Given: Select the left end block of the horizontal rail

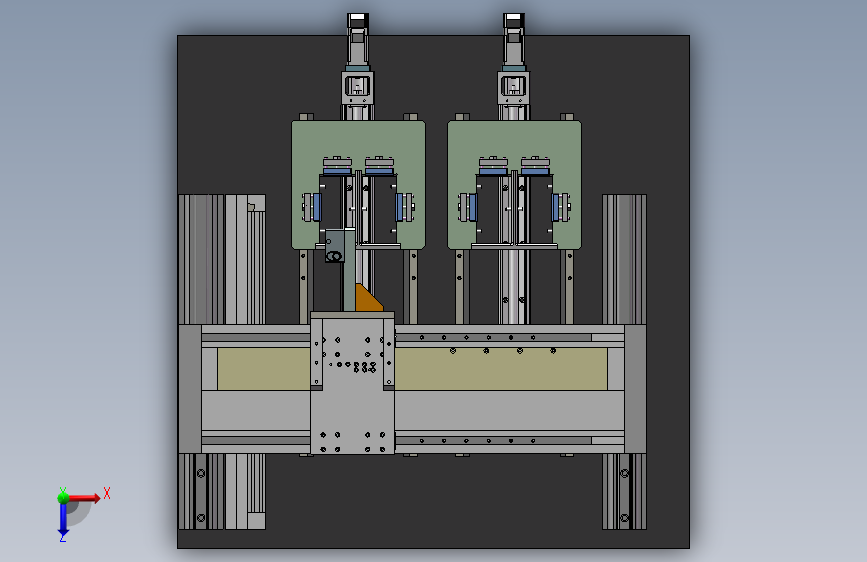Looking at the screenshot, I should pyautogui.click(x=190, y=389).
